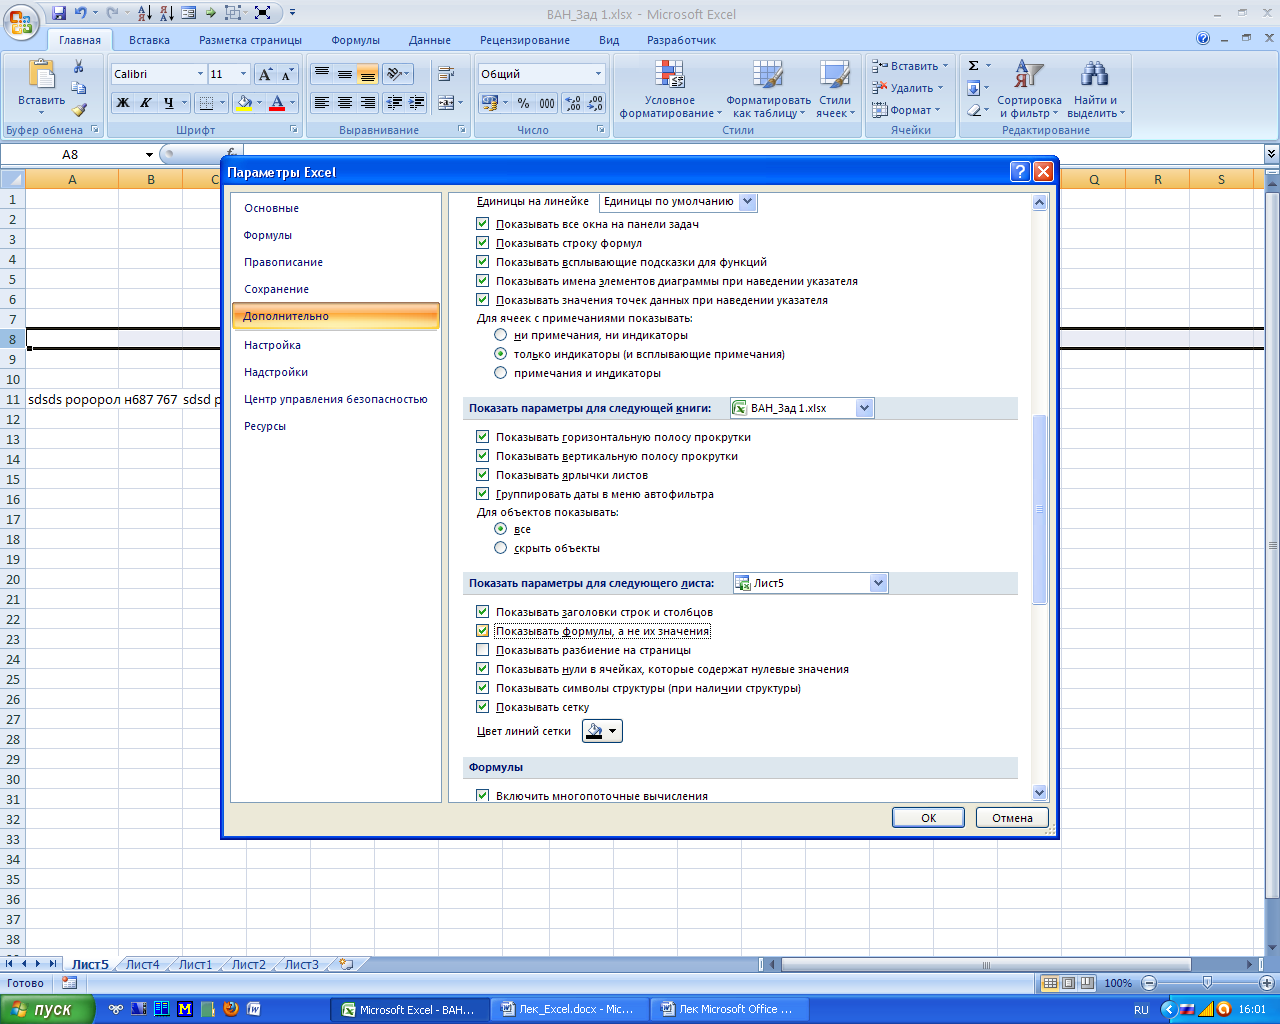Image resolution: width=1280 pixels, height=1024 pixels.
Task: Click the fill color bucket icon
Action: [x=244, y=102]
